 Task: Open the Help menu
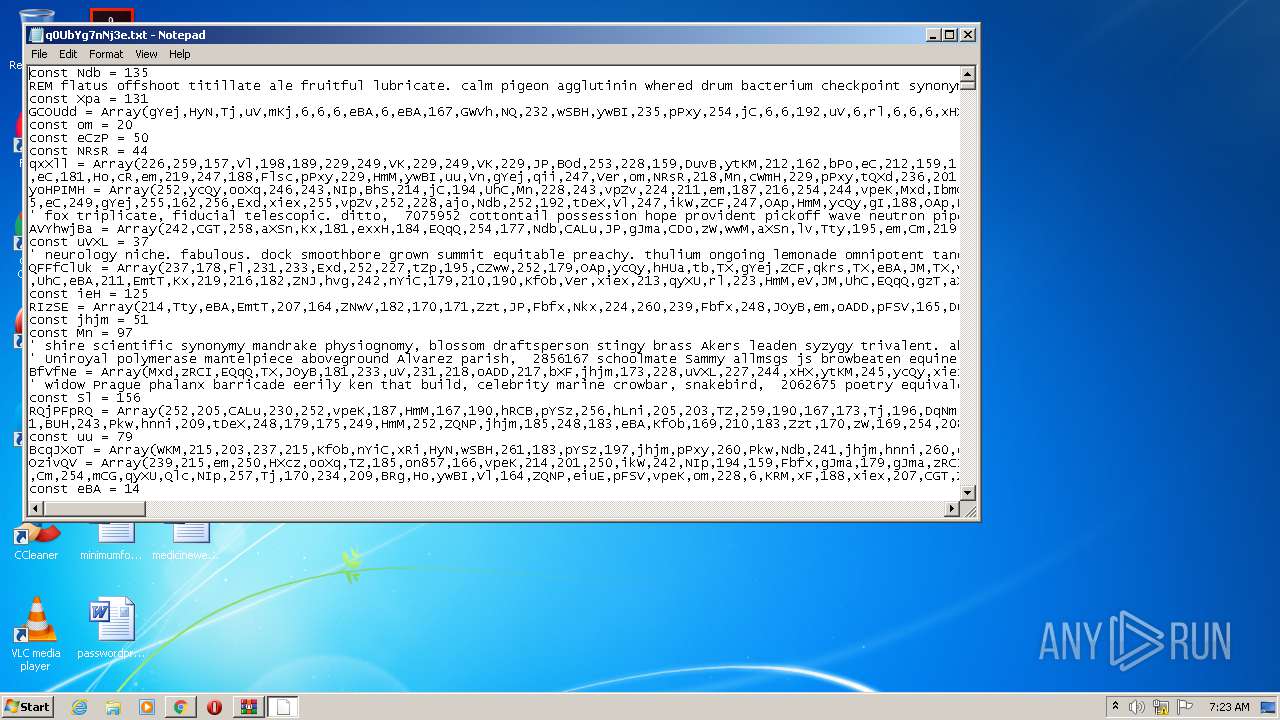[x=179, y=54]
